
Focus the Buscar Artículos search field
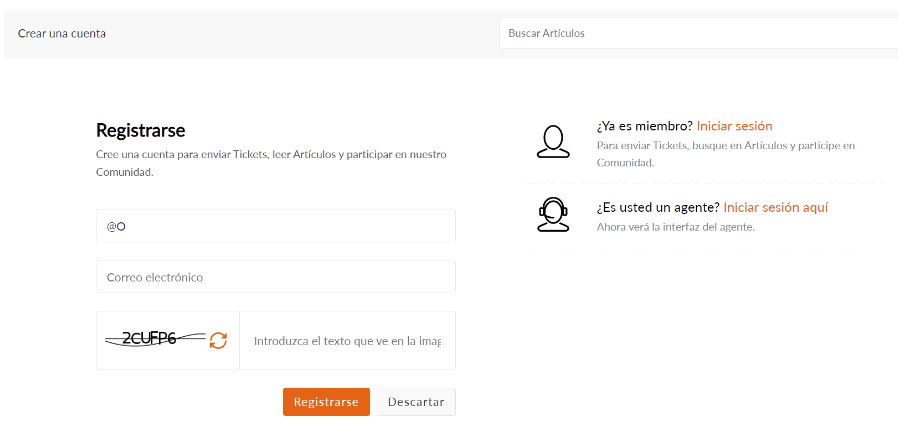pyautogui.click(x=698, y=33)
